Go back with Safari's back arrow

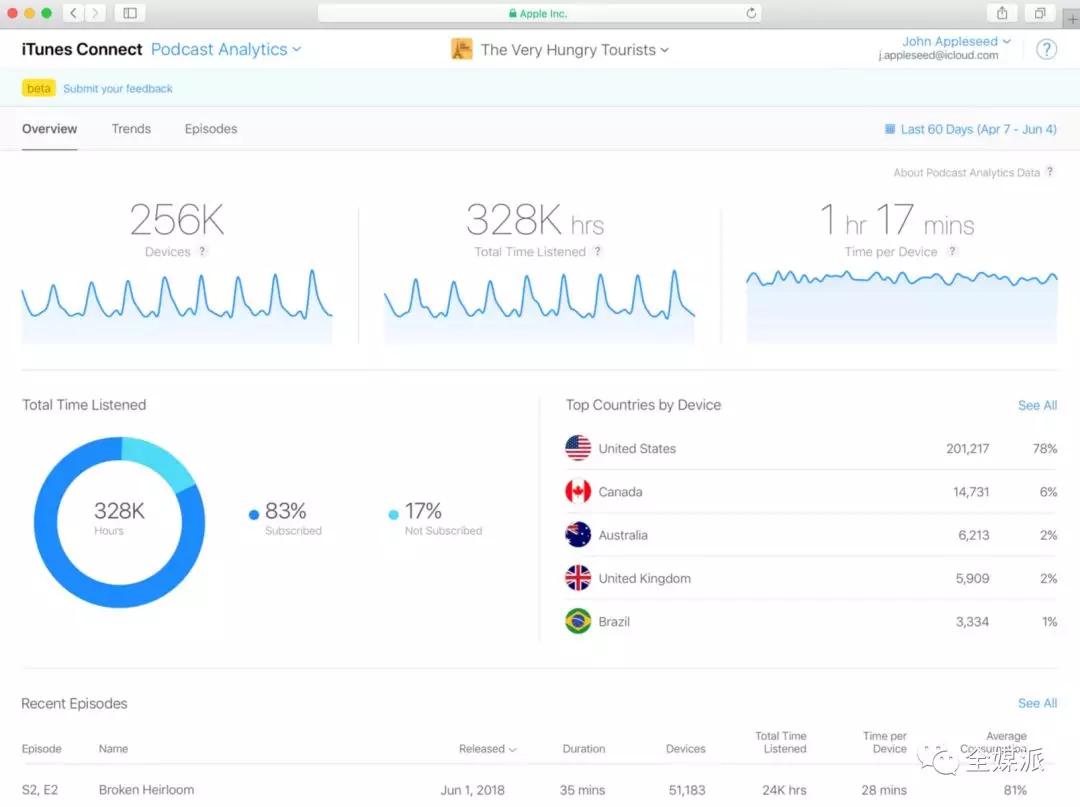[73, 13]
